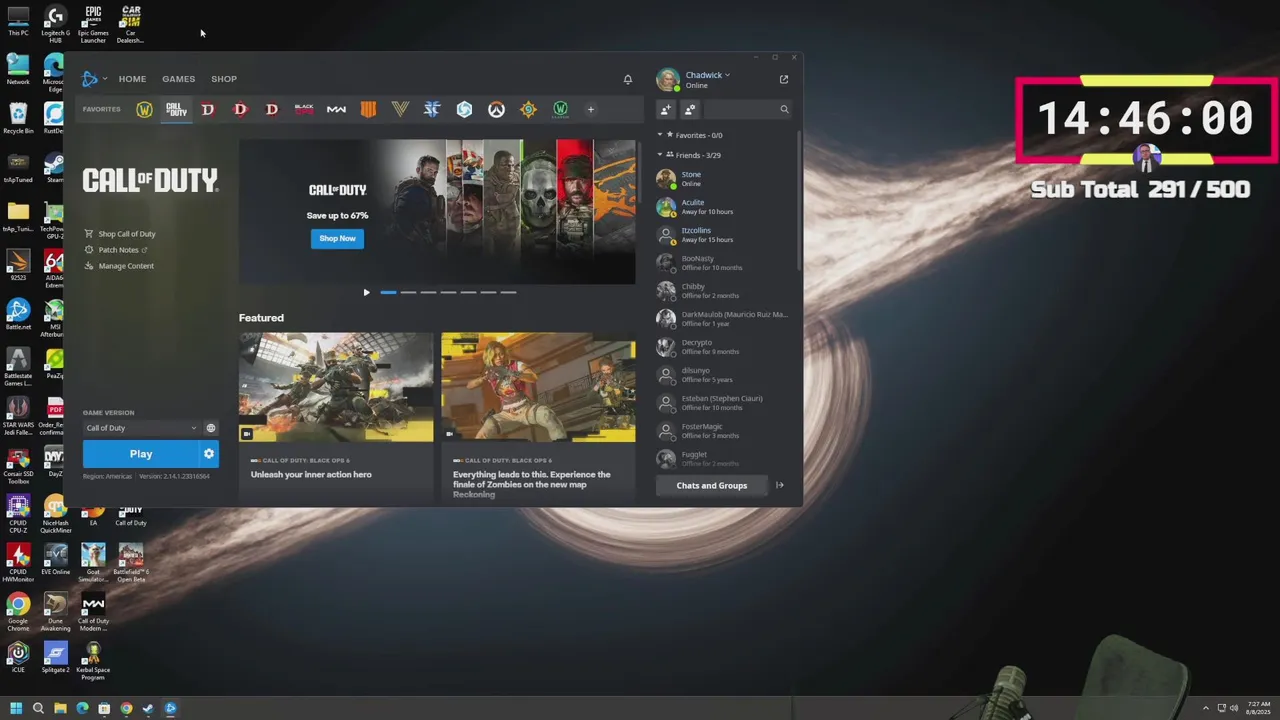Open the Heroes of the Storm icon
1280x720 pixels.
tap(464, 110)
